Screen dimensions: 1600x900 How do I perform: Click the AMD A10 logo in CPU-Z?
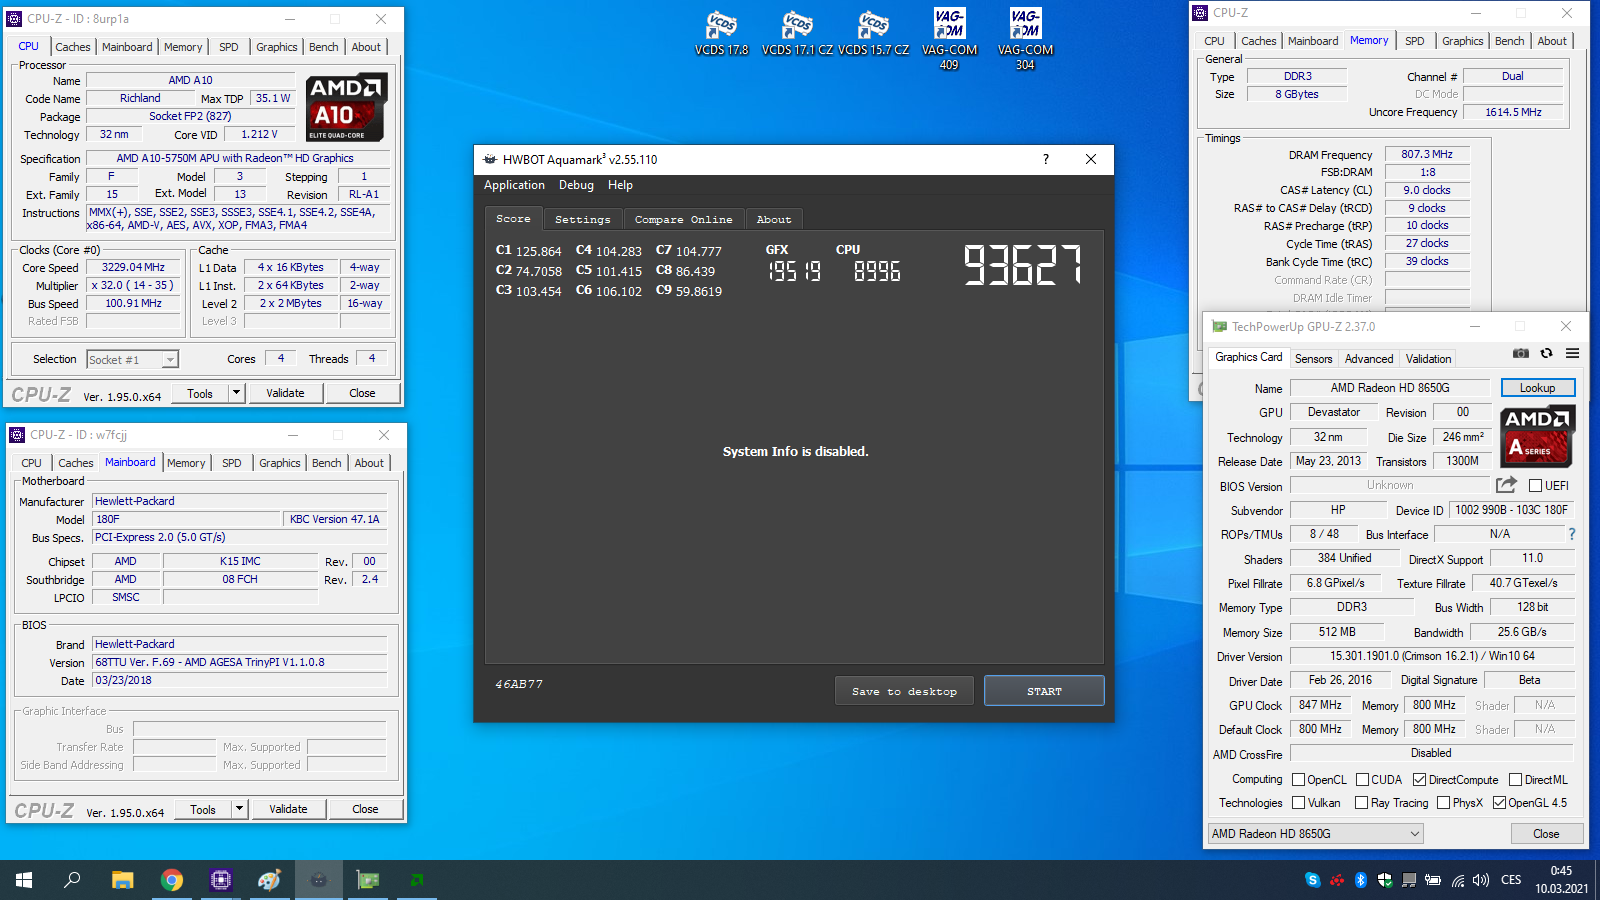coord(345,107)
